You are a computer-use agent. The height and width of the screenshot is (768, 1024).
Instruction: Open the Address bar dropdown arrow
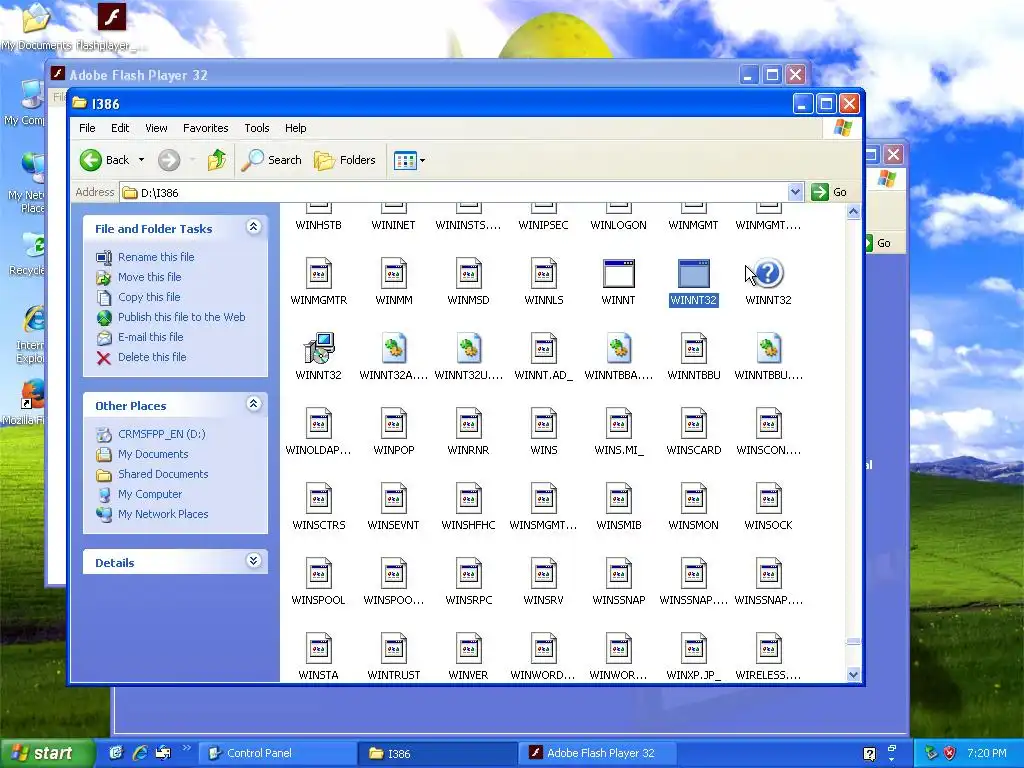click(795, 192)
